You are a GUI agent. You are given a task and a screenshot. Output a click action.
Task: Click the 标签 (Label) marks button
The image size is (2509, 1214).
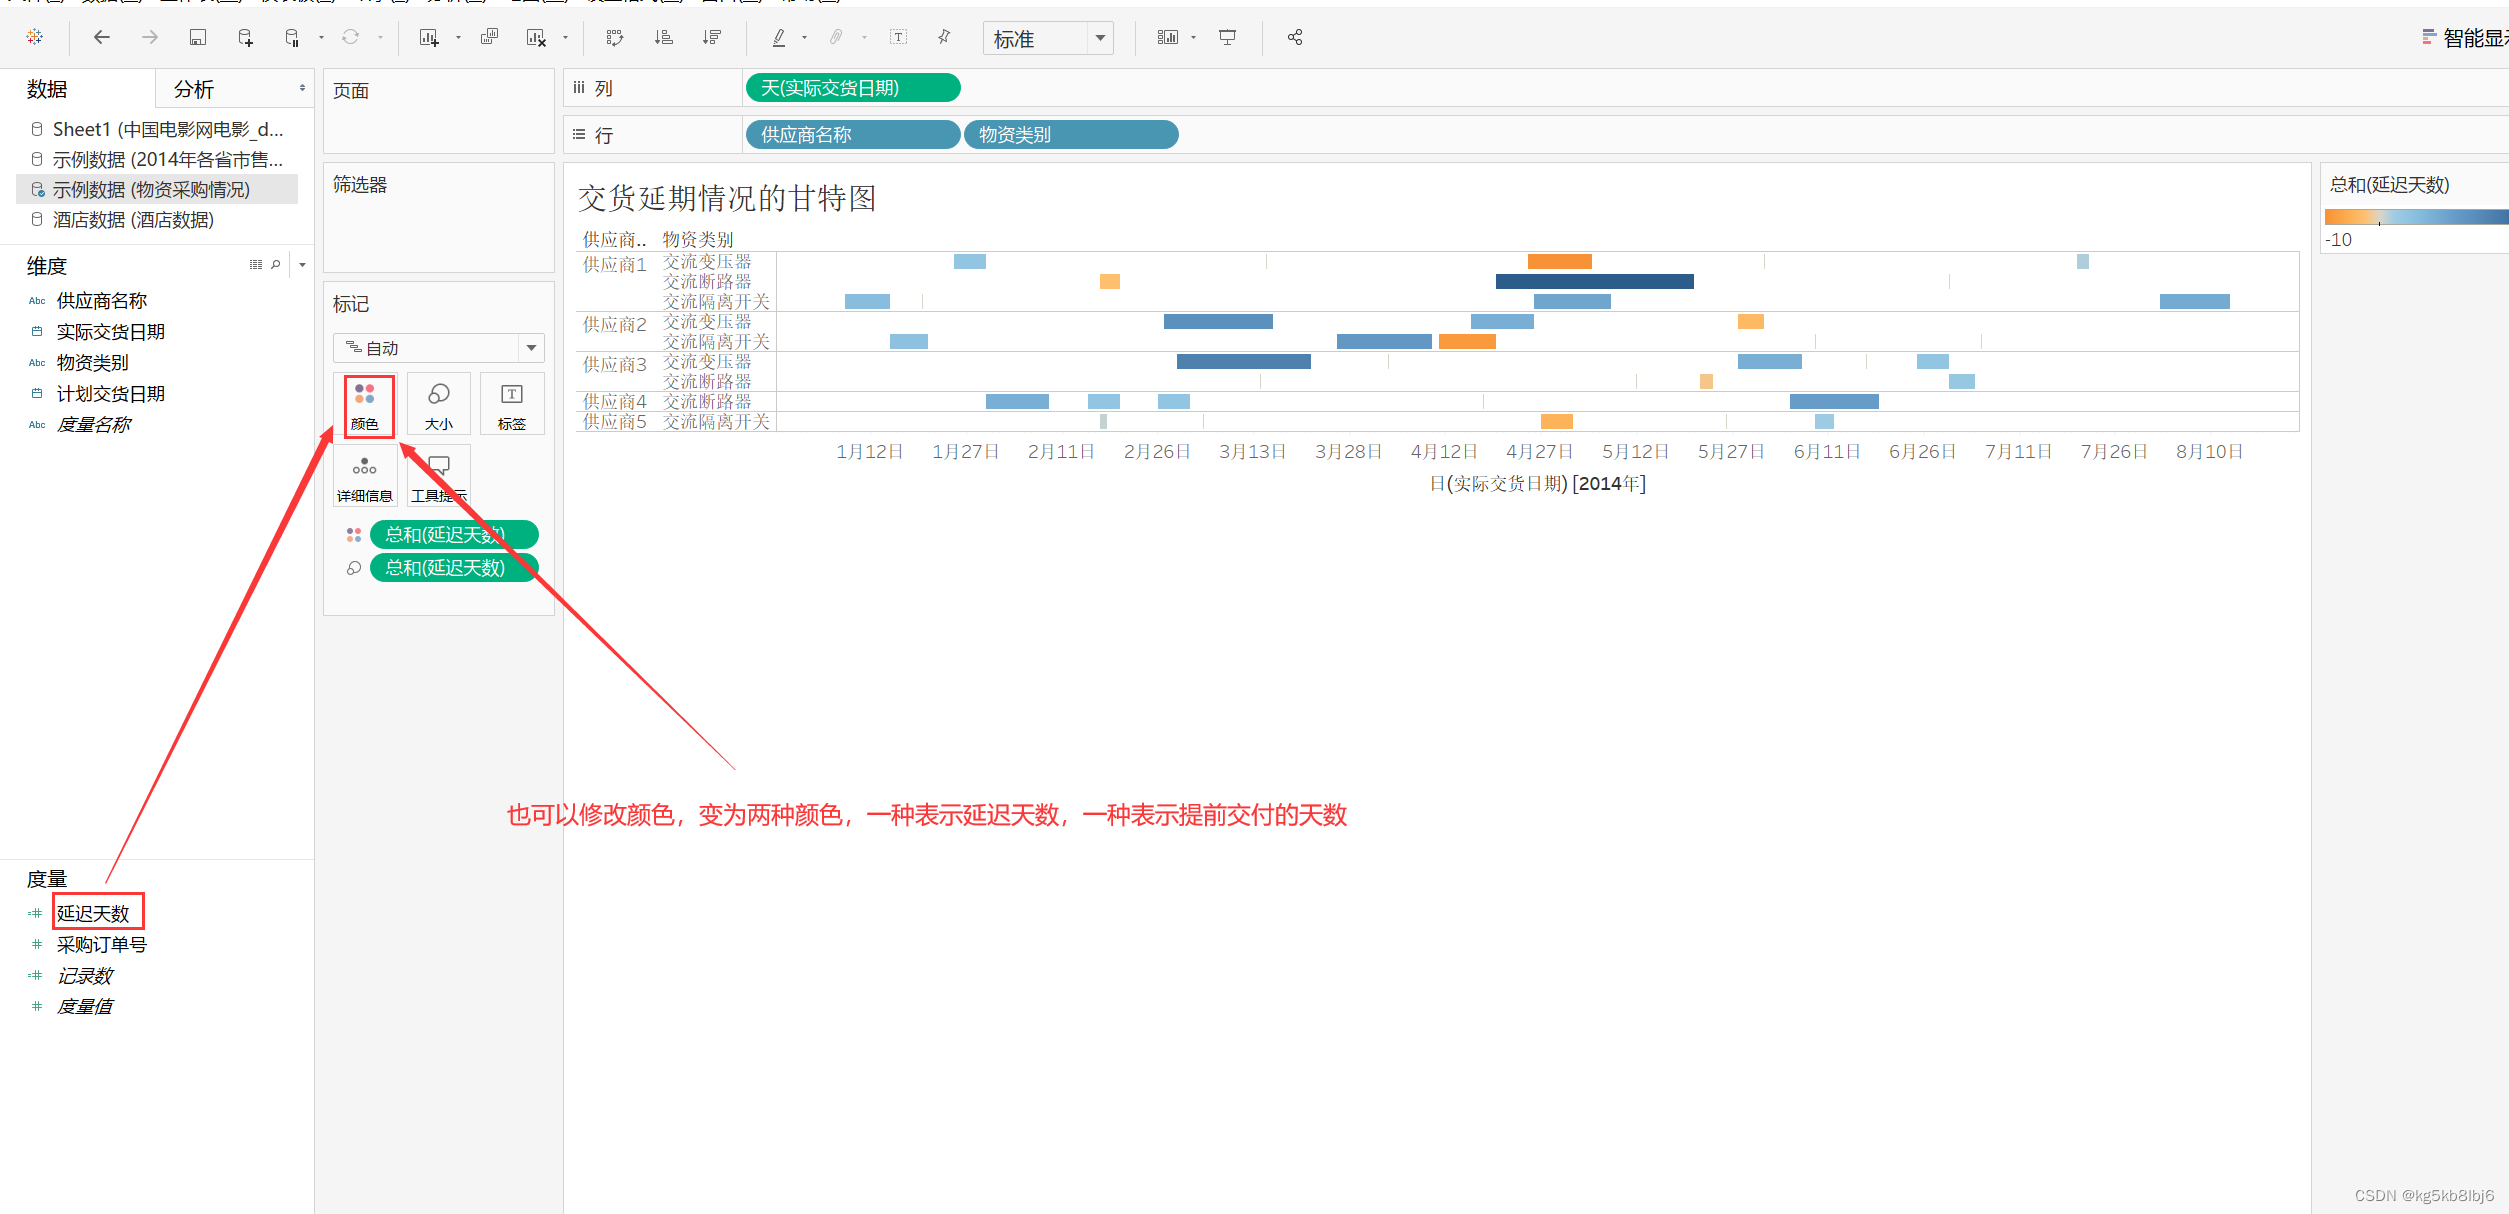[x=512, y=405]
